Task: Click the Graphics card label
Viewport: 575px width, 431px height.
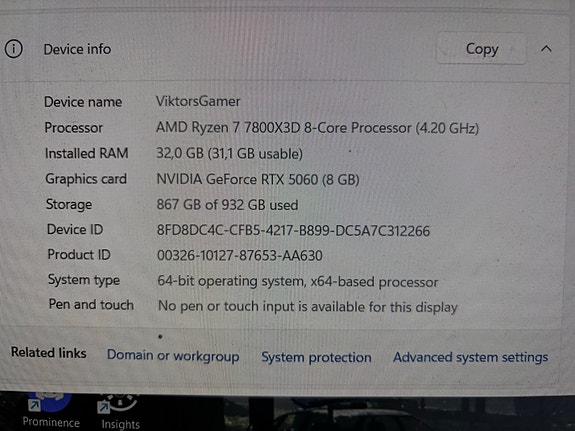Action: (x=86, y=179)
